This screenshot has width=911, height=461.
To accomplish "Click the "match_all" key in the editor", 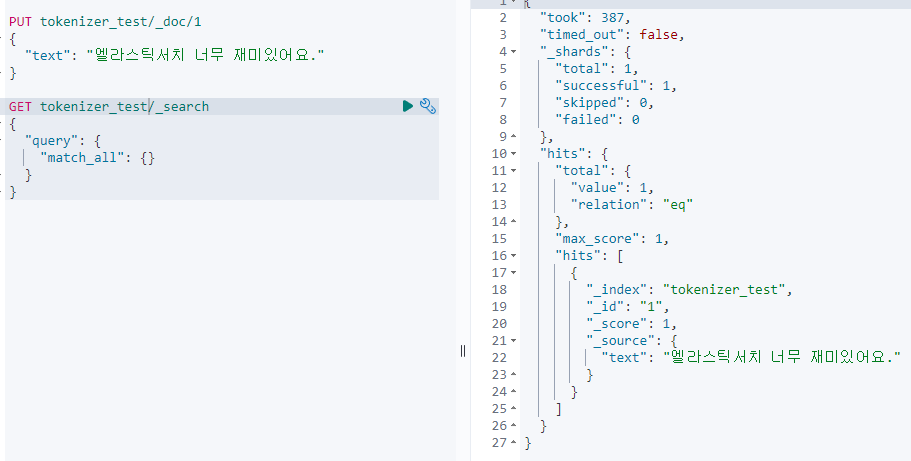I will click(x=83, y=158).
